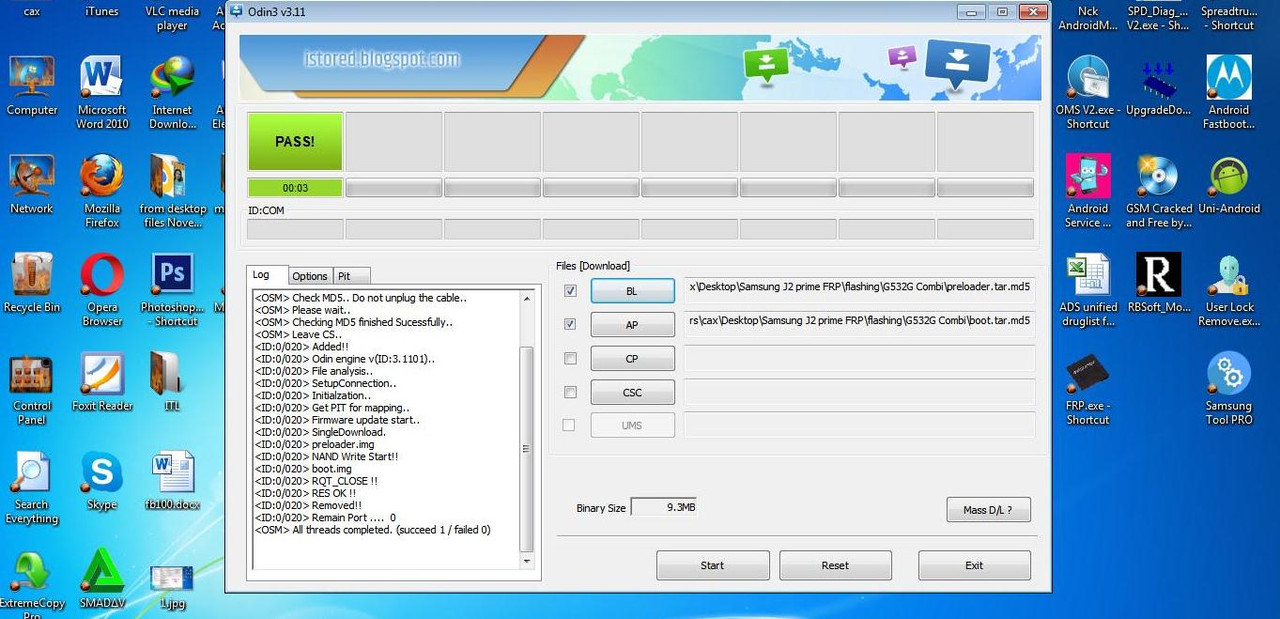Click the AP file button
The image size is (1280, 619).
click(x=632, y=325)
